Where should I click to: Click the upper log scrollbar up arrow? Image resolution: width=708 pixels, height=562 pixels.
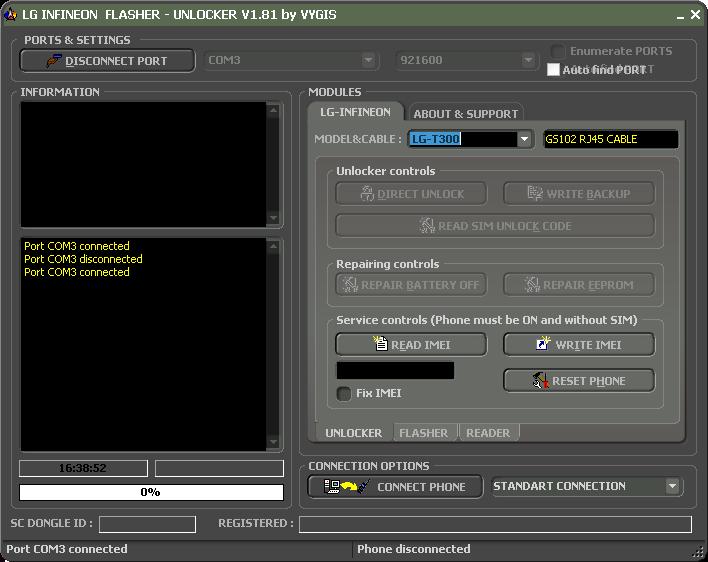273,110
